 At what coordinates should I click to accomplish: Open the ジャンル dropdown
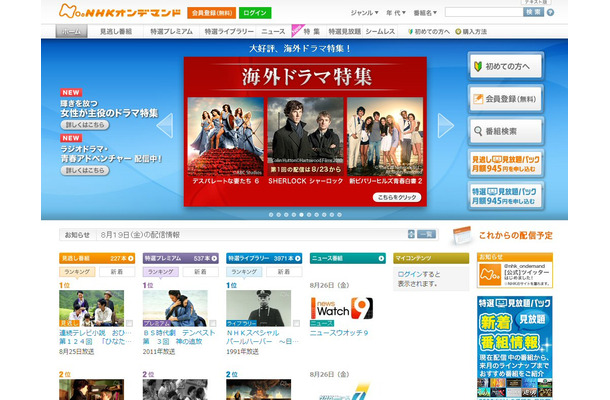click(x=364, y=13)
